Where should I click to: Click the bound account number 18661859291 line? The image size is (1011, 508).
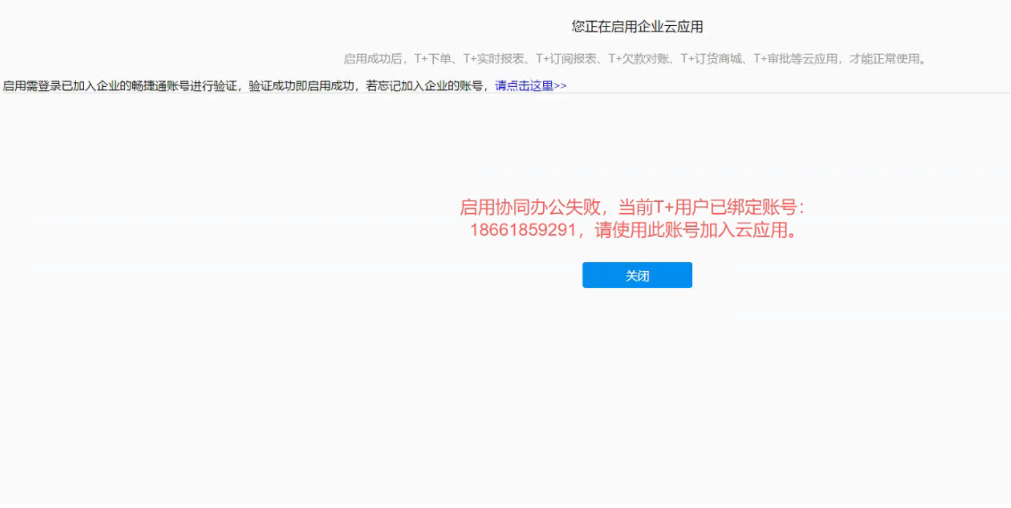pos(633,230)
